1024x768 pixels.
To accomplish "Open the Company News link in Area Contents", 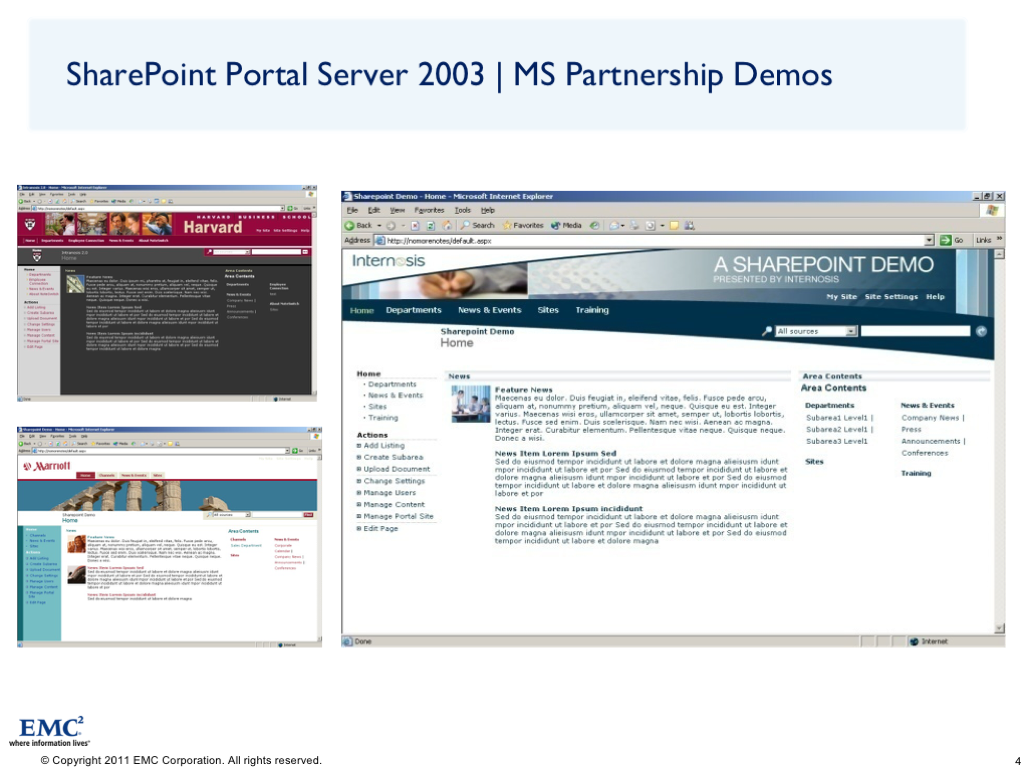I will 930,418.
